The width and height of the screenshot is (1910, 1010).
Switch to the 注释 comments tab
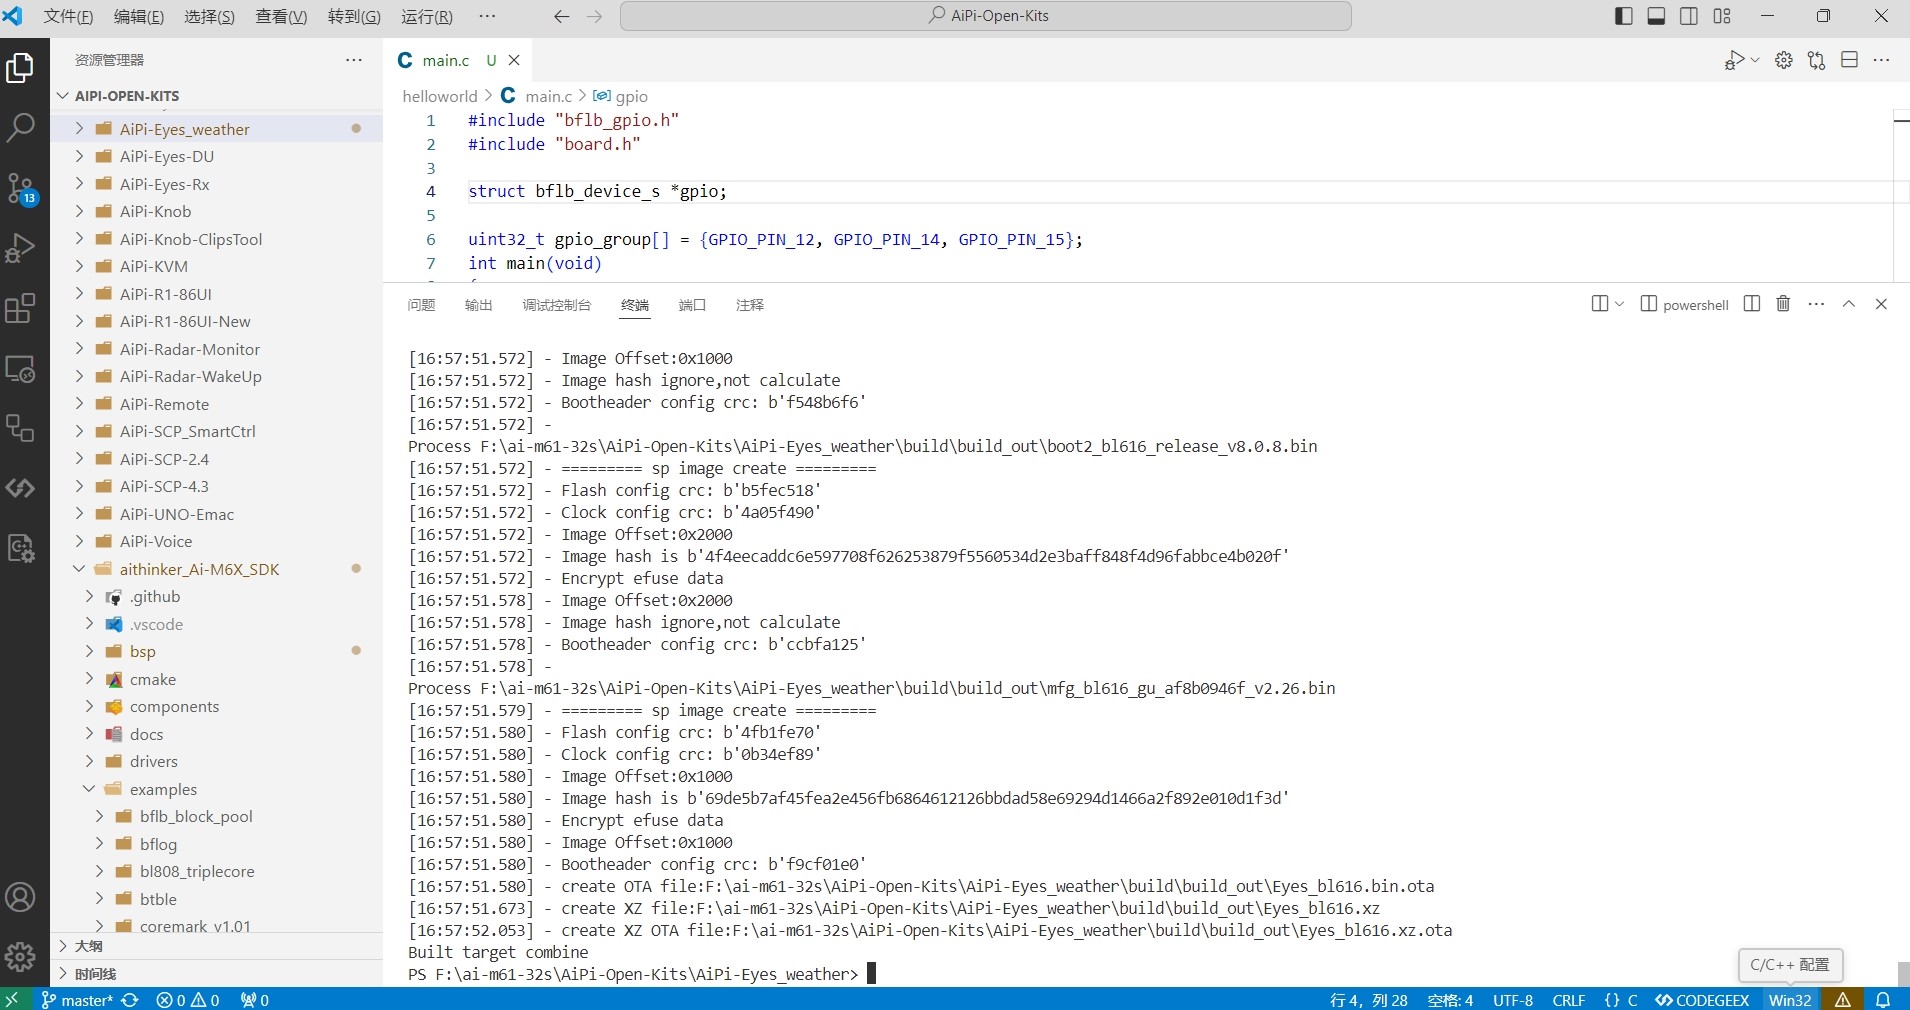tap(750, 305)
